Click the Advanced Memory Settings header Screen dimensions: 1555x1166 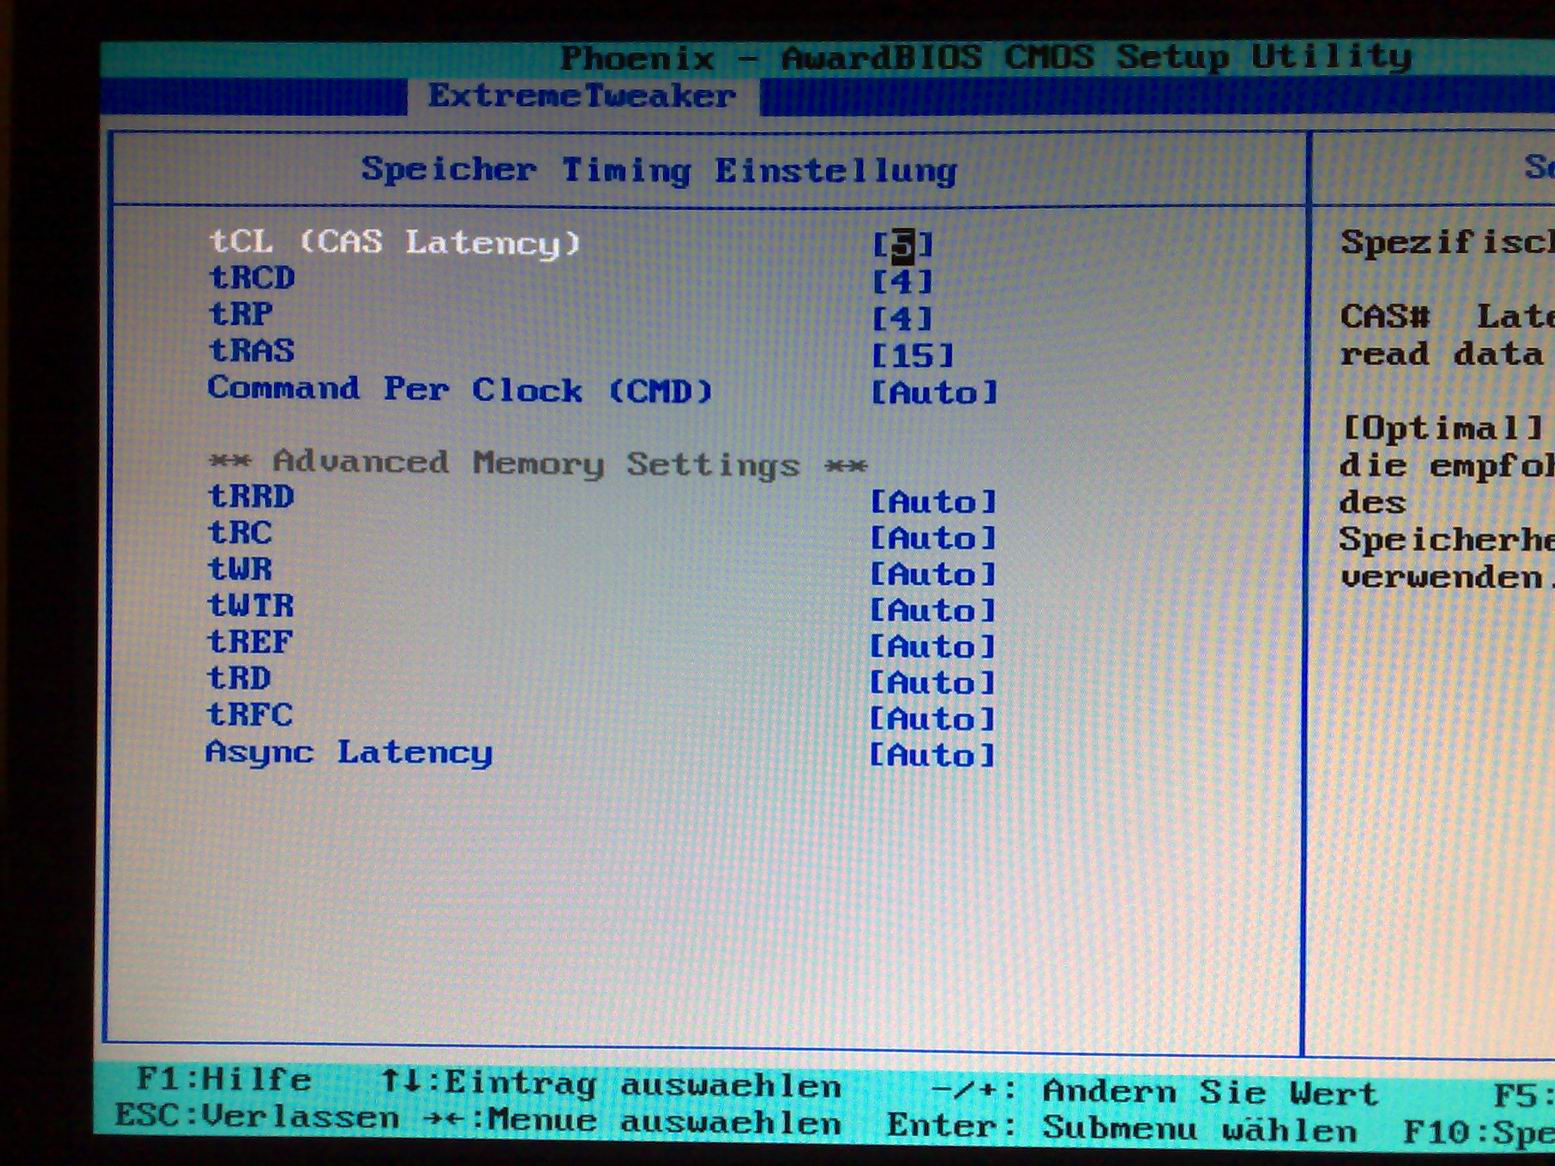538,463
